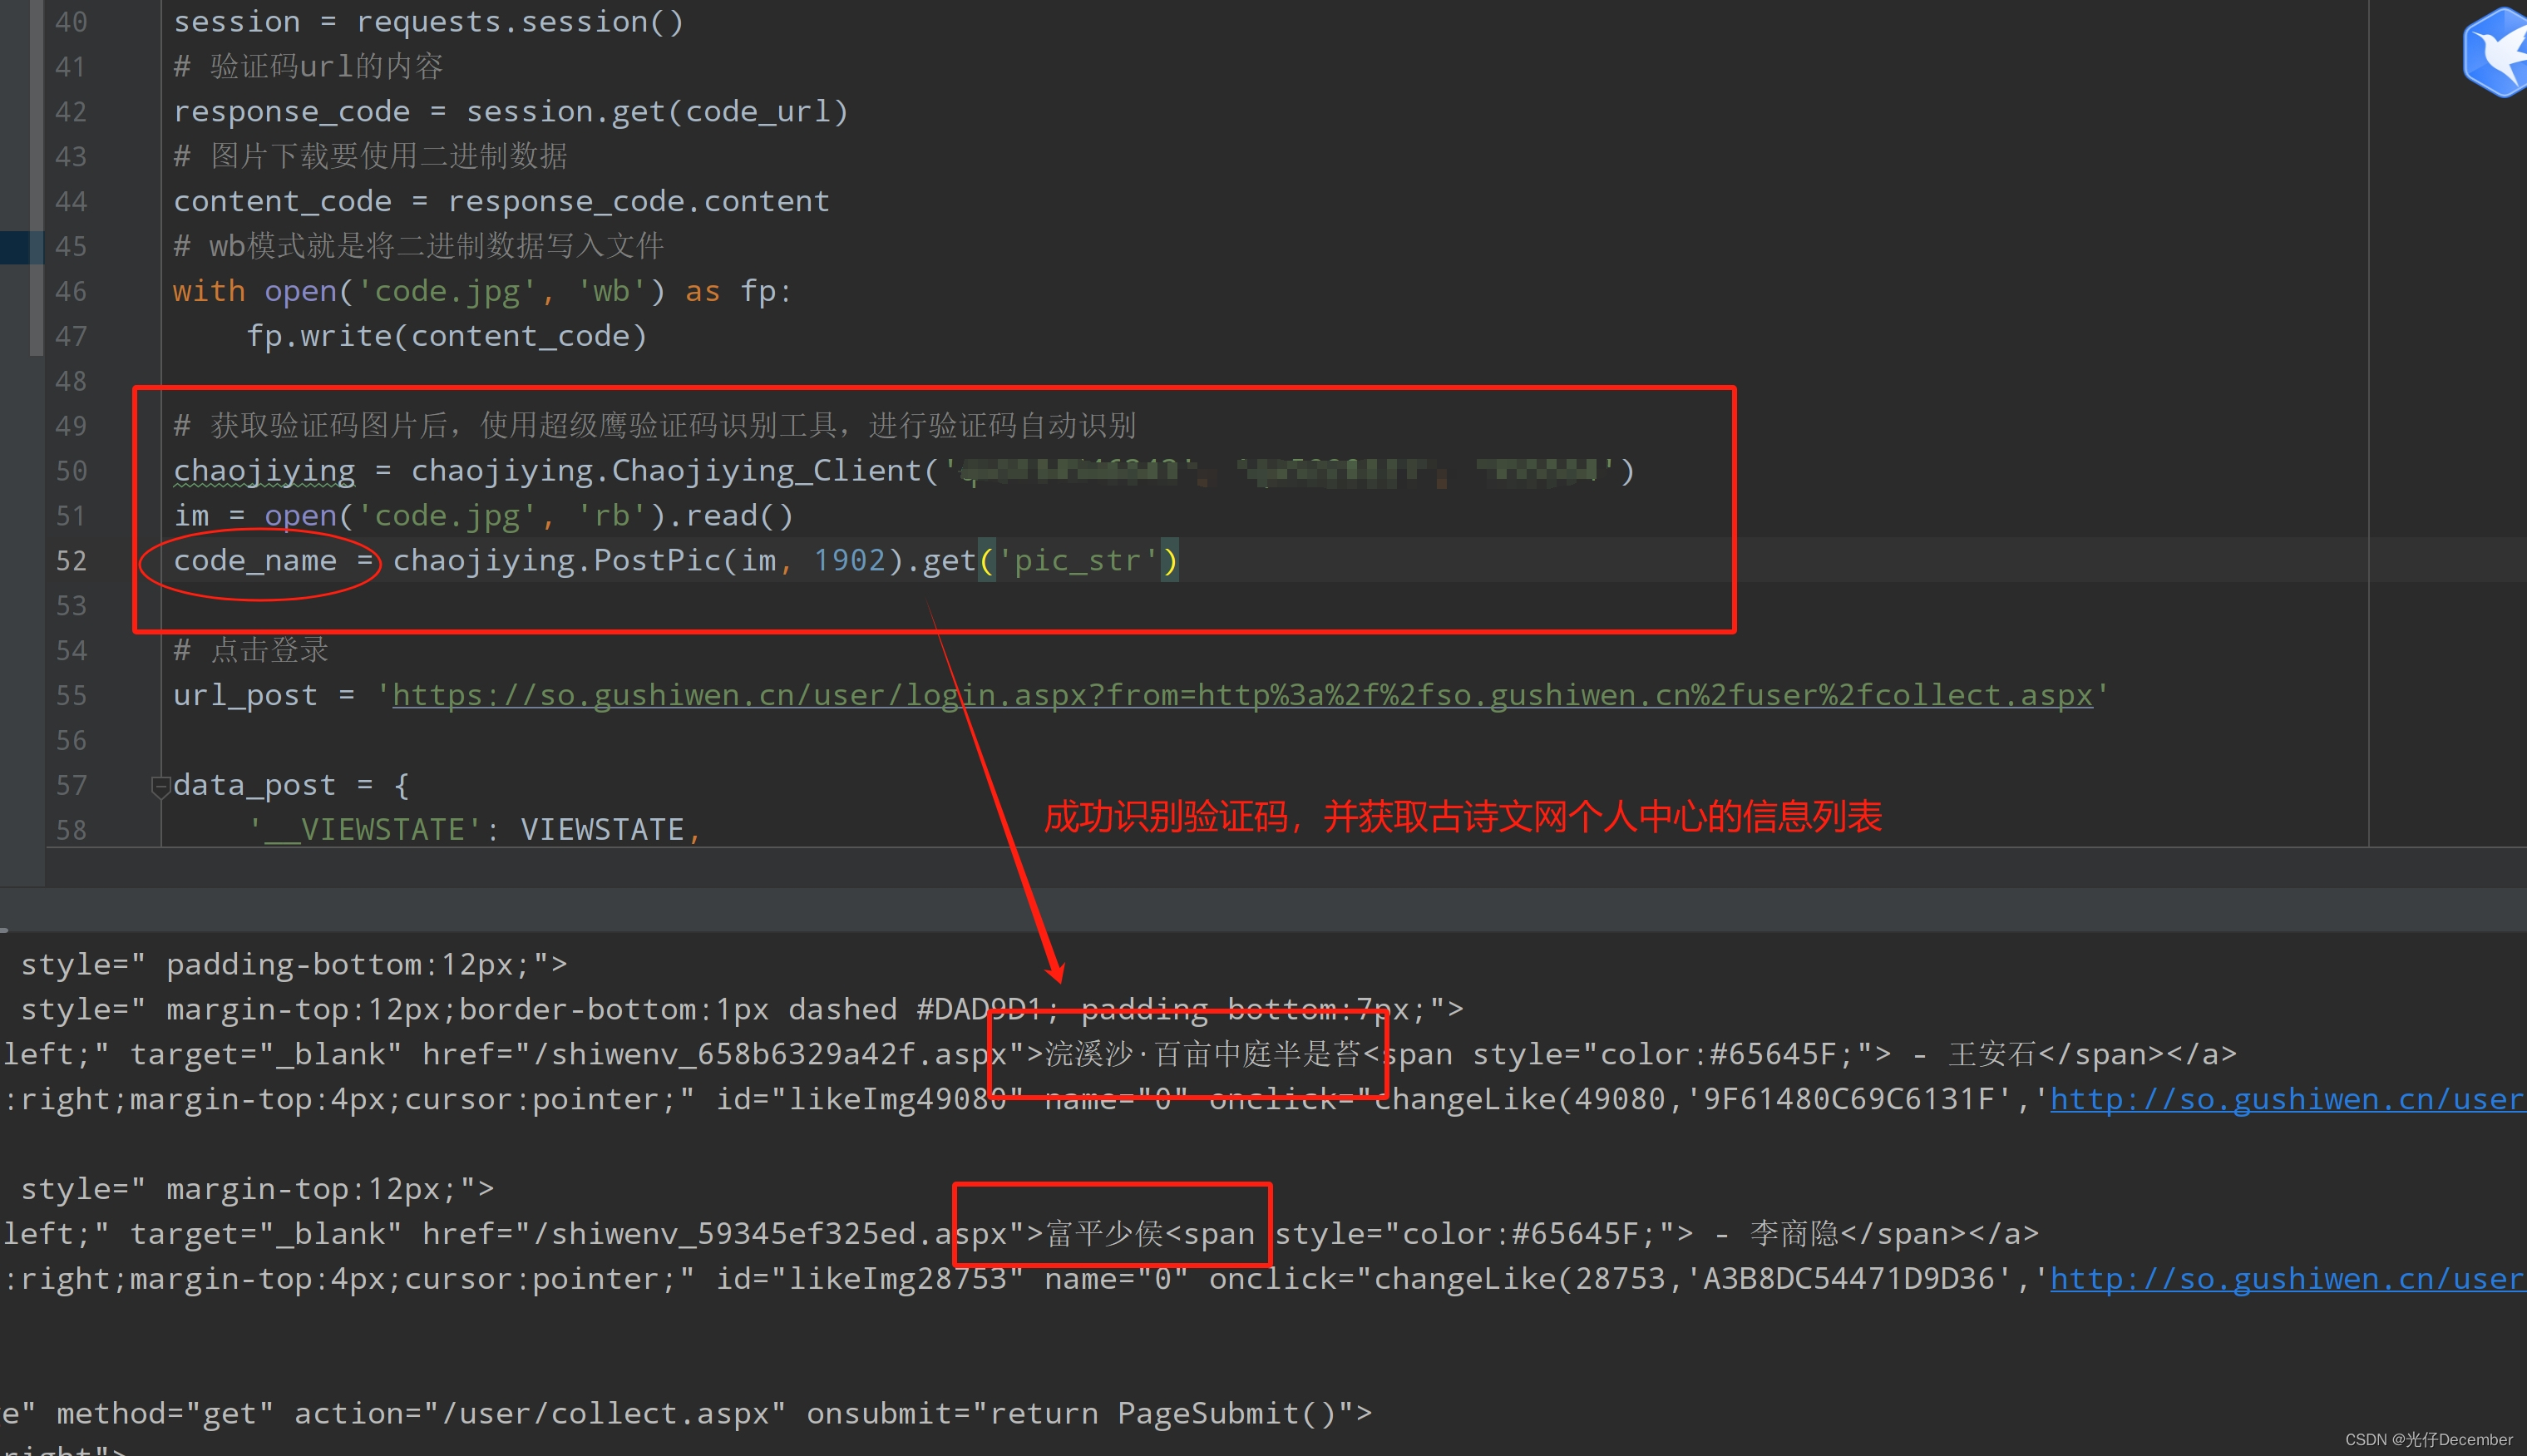Follow the first so.gushiwen.cn/user hyperlink
Screen dimensions: 2527x1456
coord(2290,1099)
